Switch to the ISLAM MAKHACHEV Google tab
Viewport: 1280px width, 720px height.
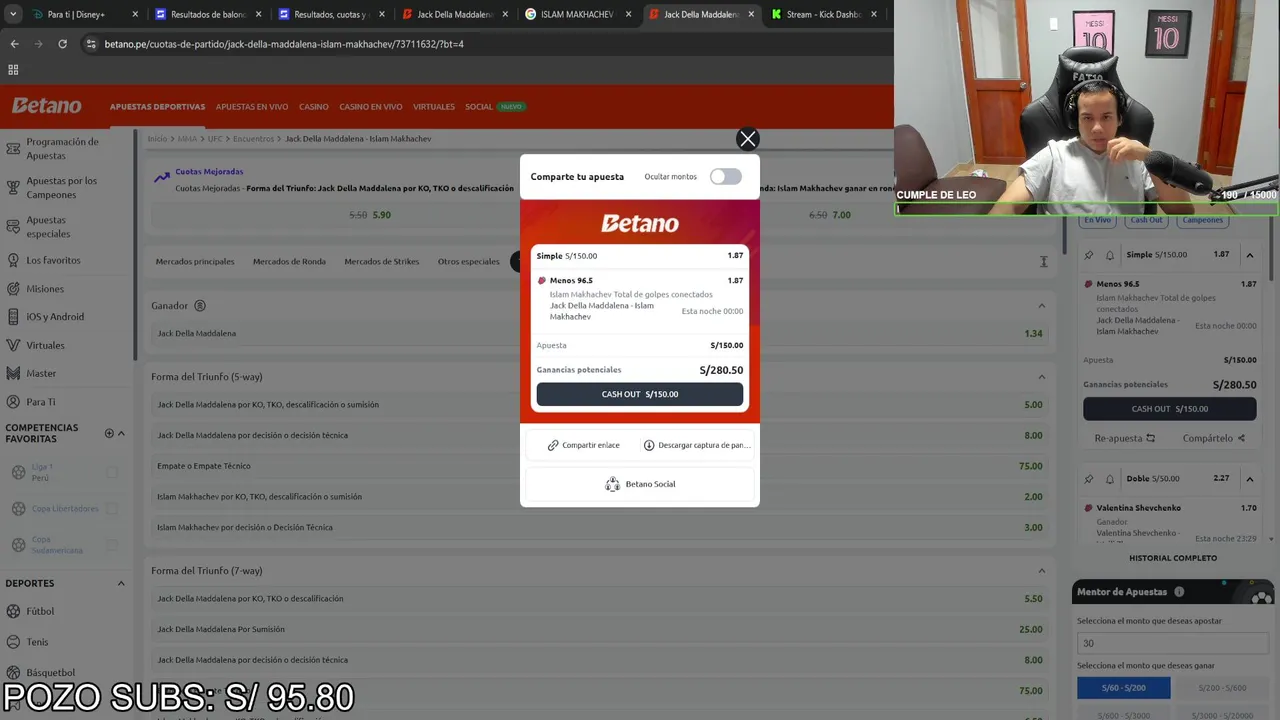click(x=577, y=14)
